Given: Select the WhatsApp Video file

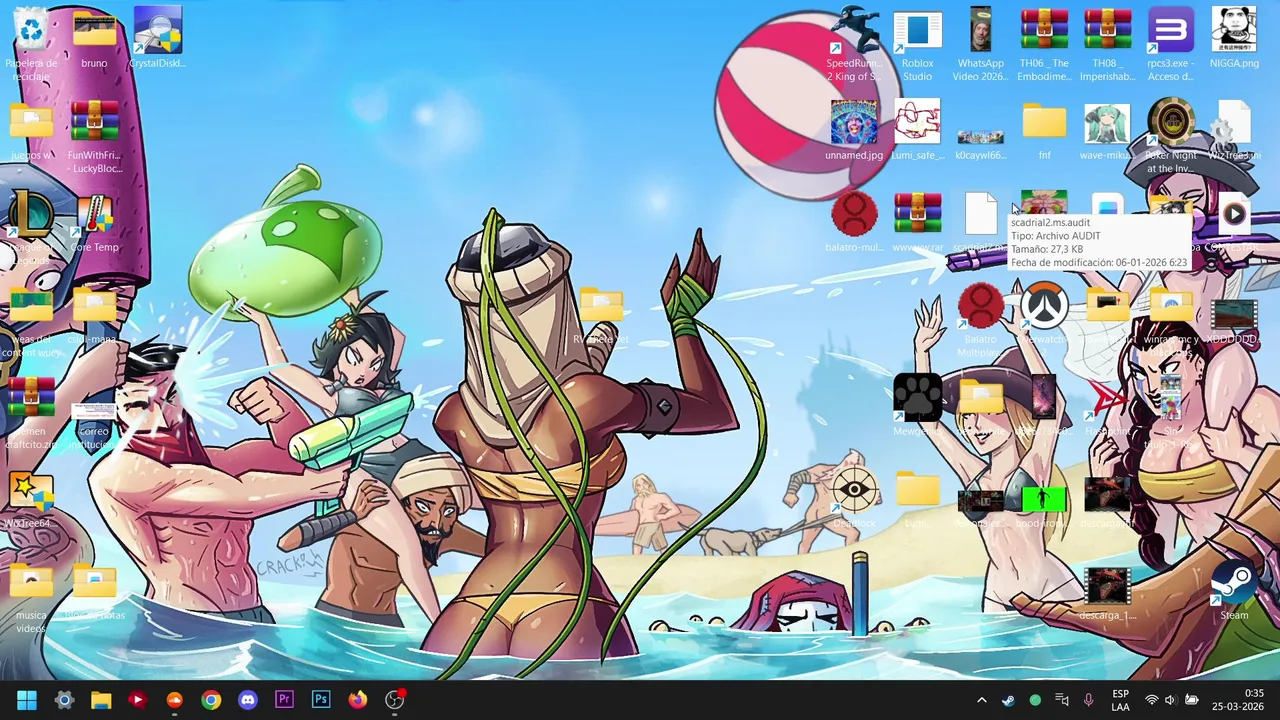Looking at the screenshot, I should click(980, 45).
